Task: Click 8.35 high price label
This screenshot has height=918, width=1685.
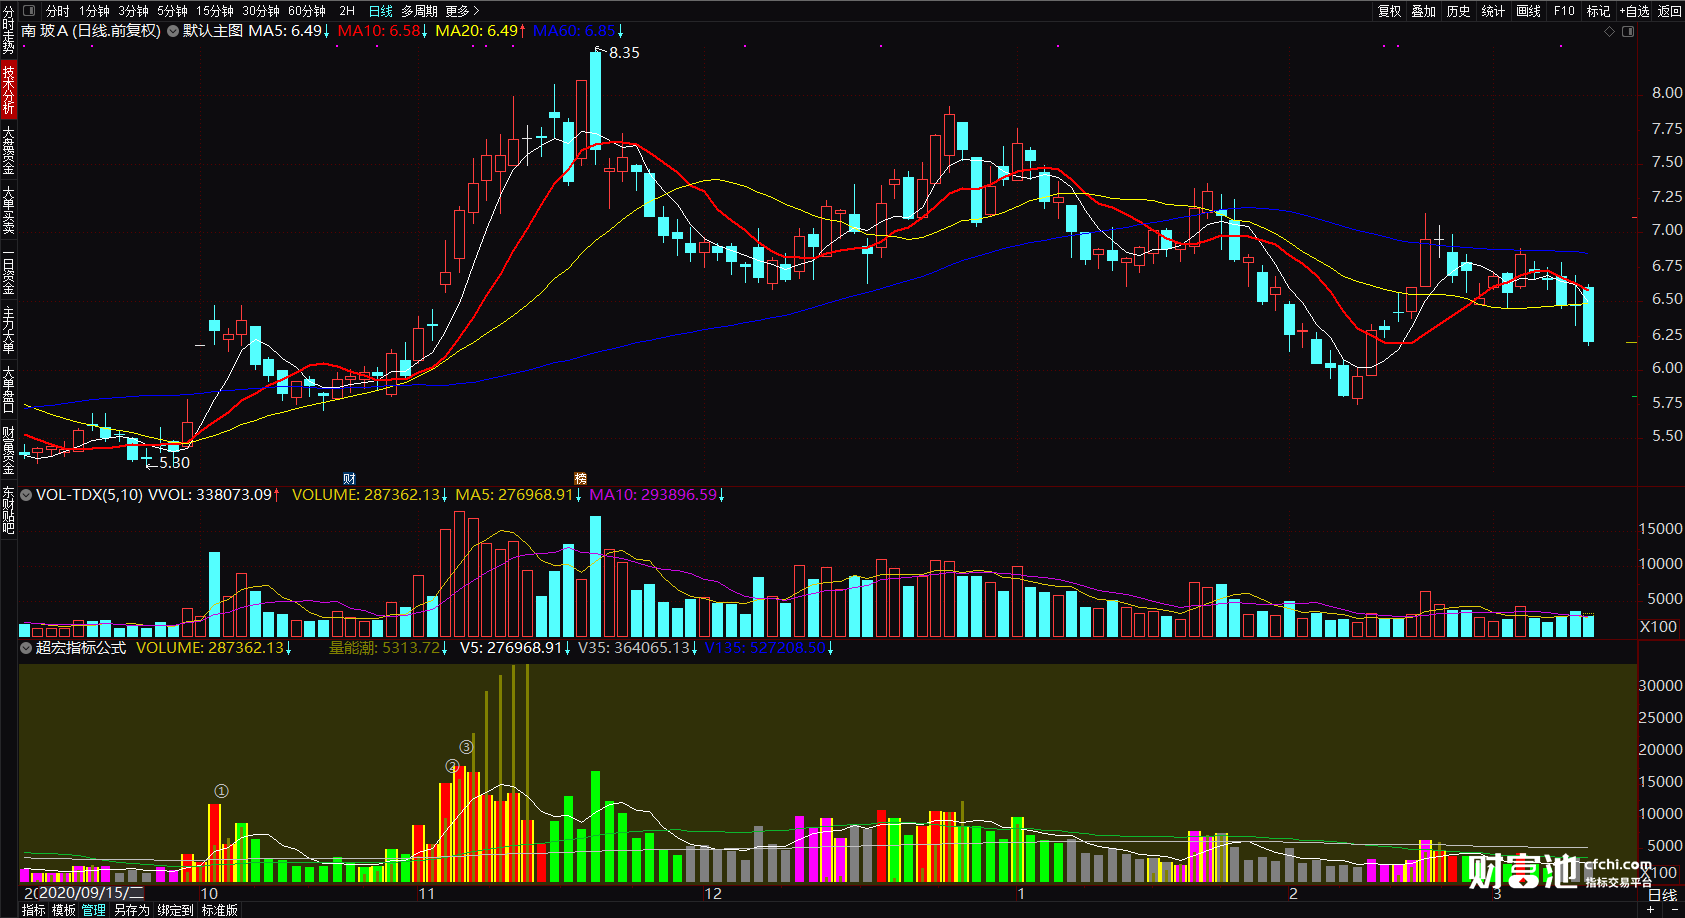Action: pos(624,53)
